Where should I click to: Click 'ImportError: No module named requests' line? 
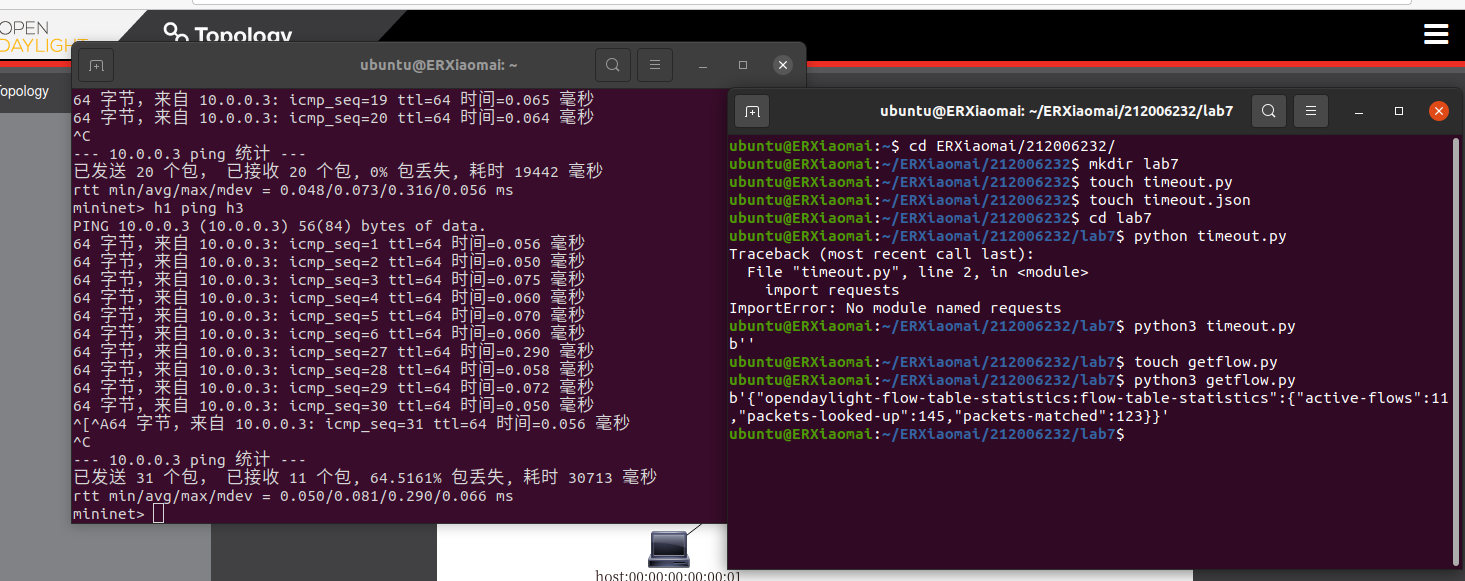[895, 308]
